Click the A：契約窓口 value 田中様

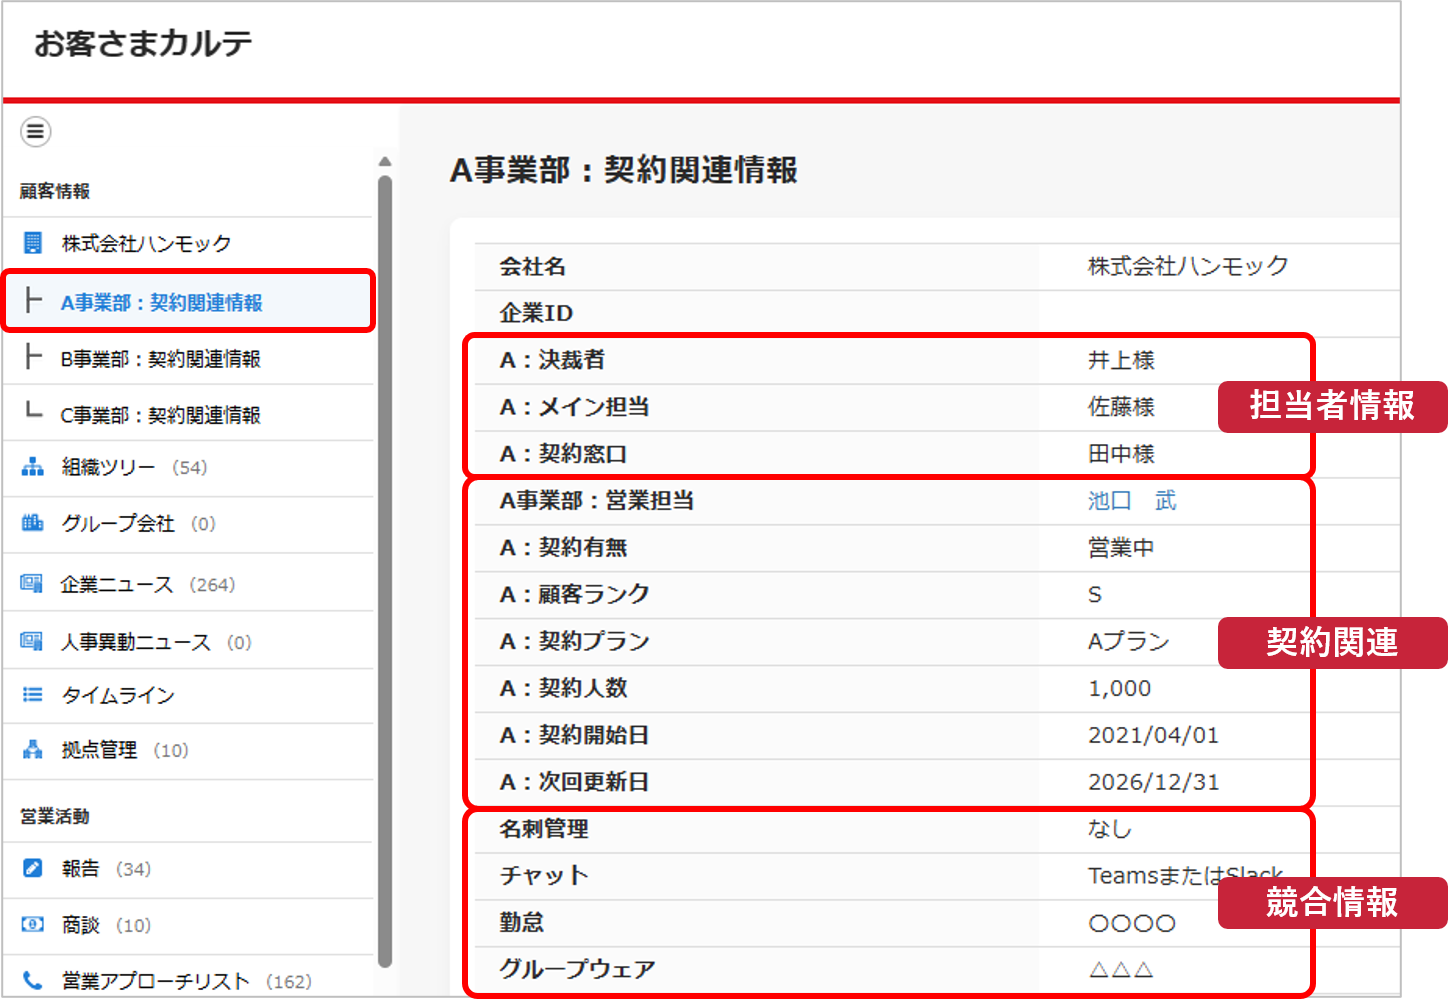(1121, 454)
